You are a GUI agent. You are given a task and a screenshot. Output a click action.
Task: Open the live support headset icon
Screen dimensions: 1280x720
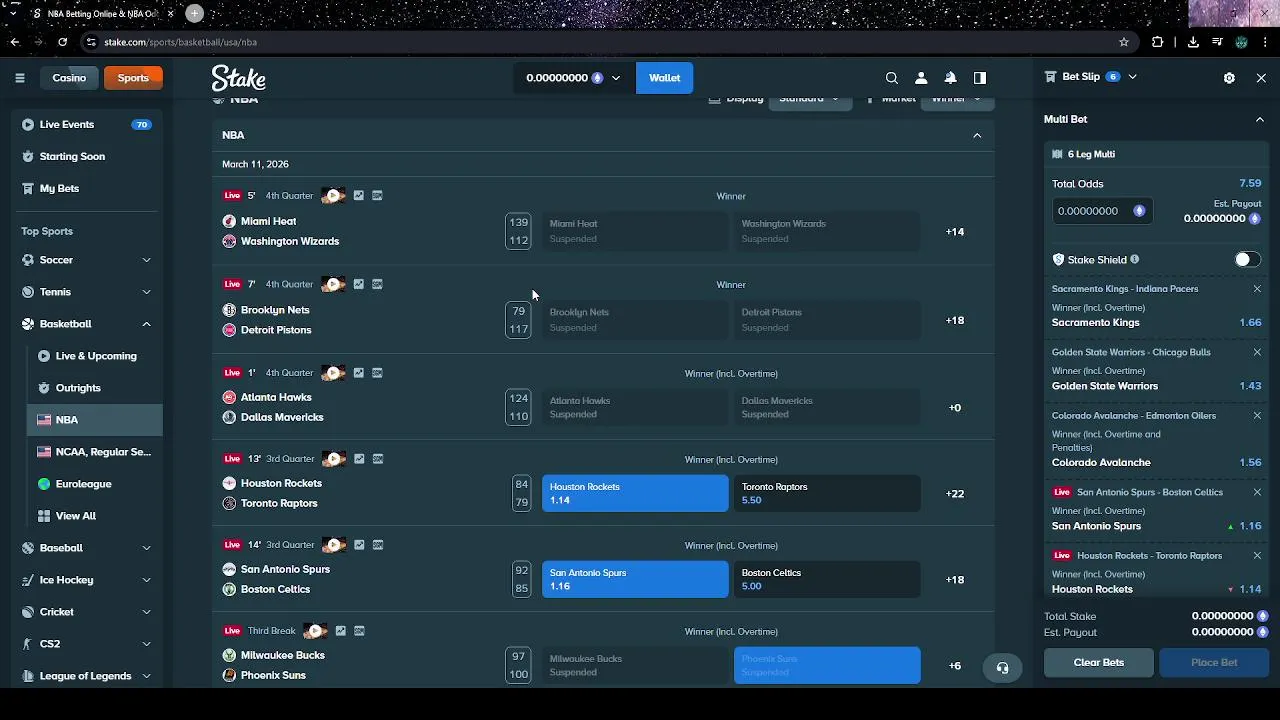[x=1002, y=668]
